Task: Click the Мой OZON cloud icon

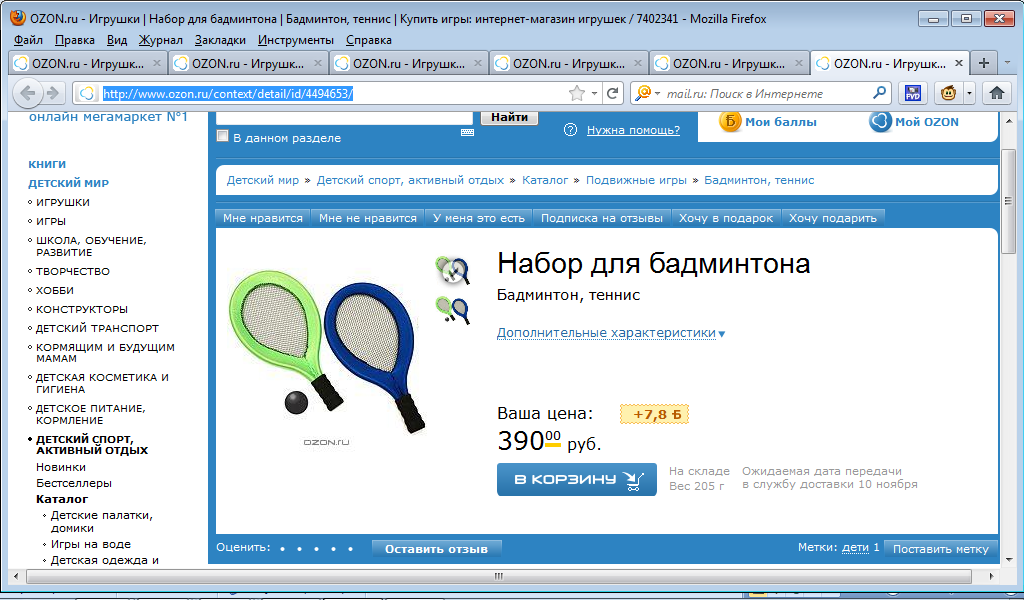Action: coord(880,121)
